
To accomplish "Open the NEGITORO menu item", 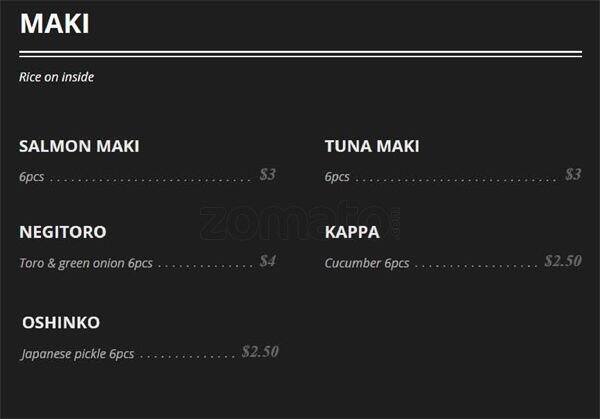I will click(62, 233).
